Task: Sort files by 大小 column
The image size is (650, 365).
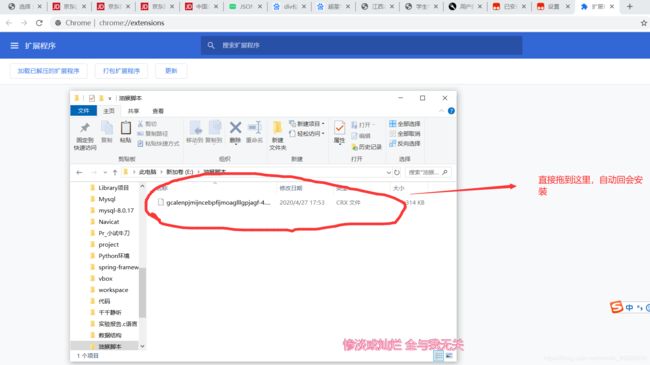Action: tap(398, 188)
